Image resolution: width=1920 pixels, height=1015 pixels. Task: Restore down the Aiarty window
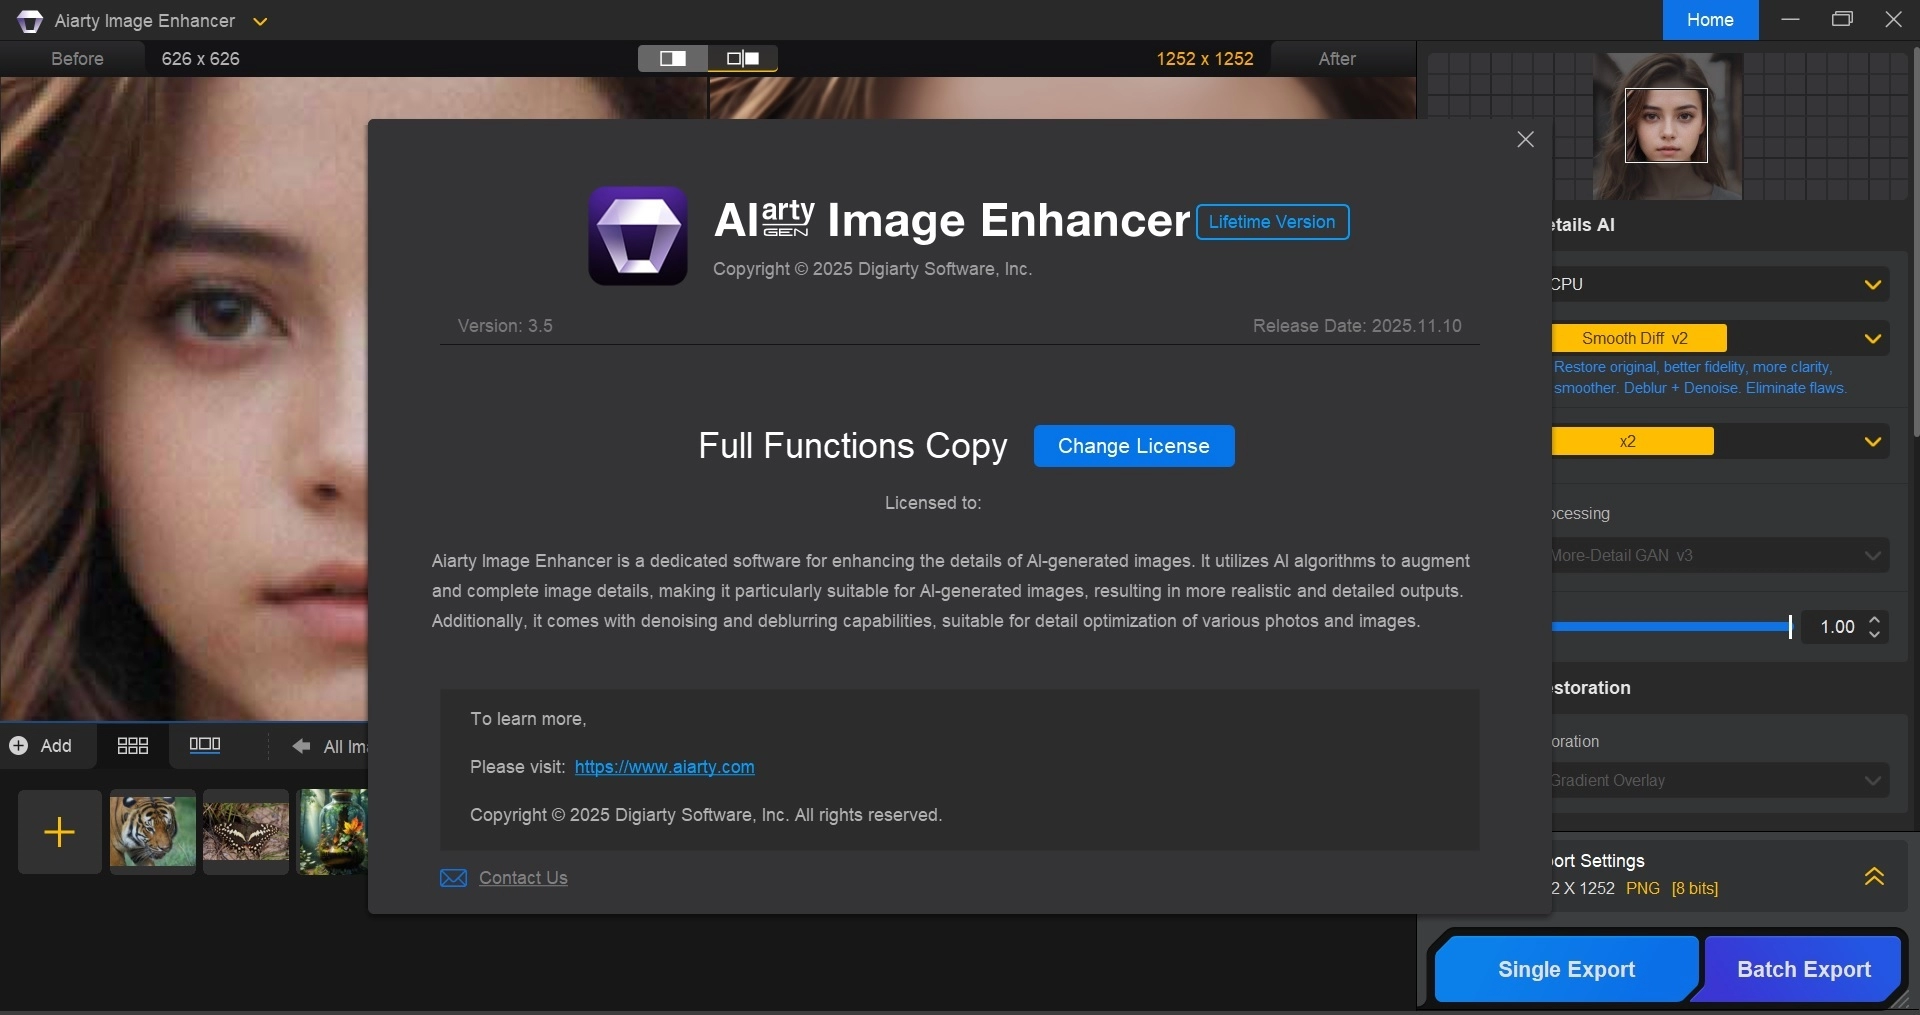pos(1842,20)
